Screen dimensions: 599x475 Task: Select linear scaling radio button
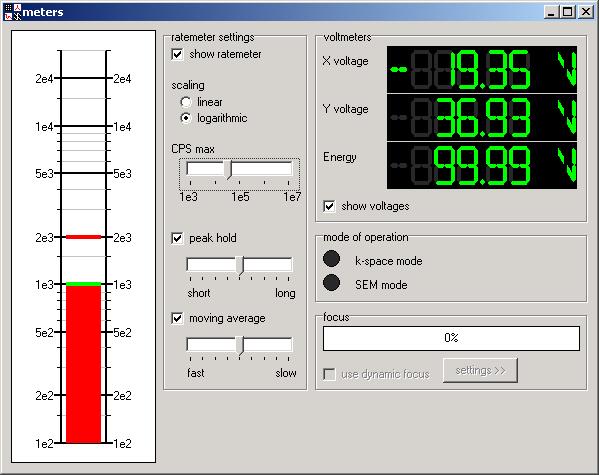coord(186,102)
